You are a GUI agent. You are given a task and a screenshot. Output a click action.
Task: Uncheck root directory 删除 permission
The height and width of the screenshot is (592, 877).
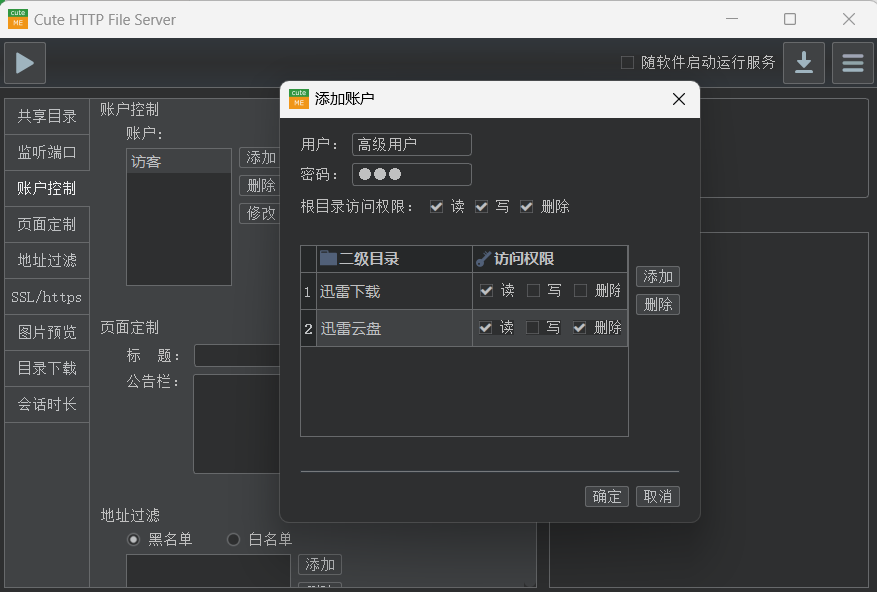526,206
